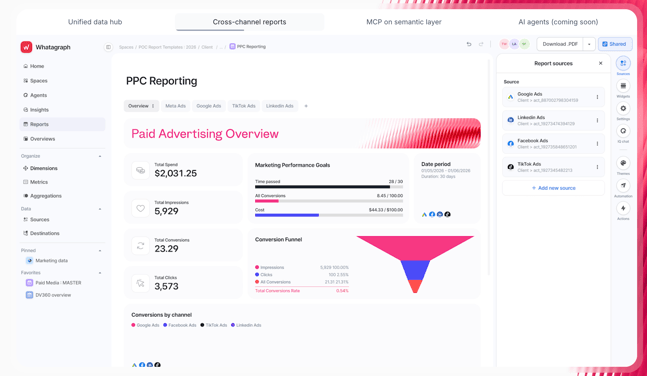This screenshot has height=376, width=647.
Task: Open the Actions lightning icon
Action: click(x=623, y=208)
